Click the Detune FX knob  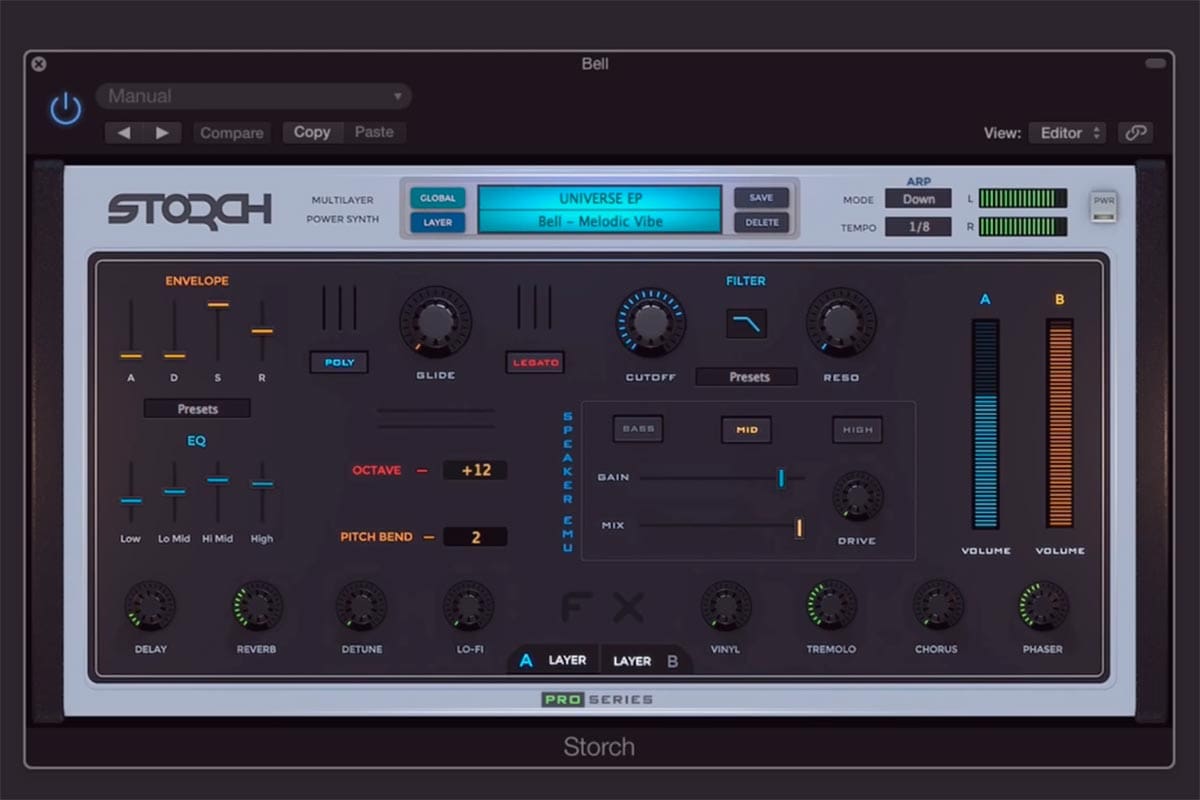[361, 606]
